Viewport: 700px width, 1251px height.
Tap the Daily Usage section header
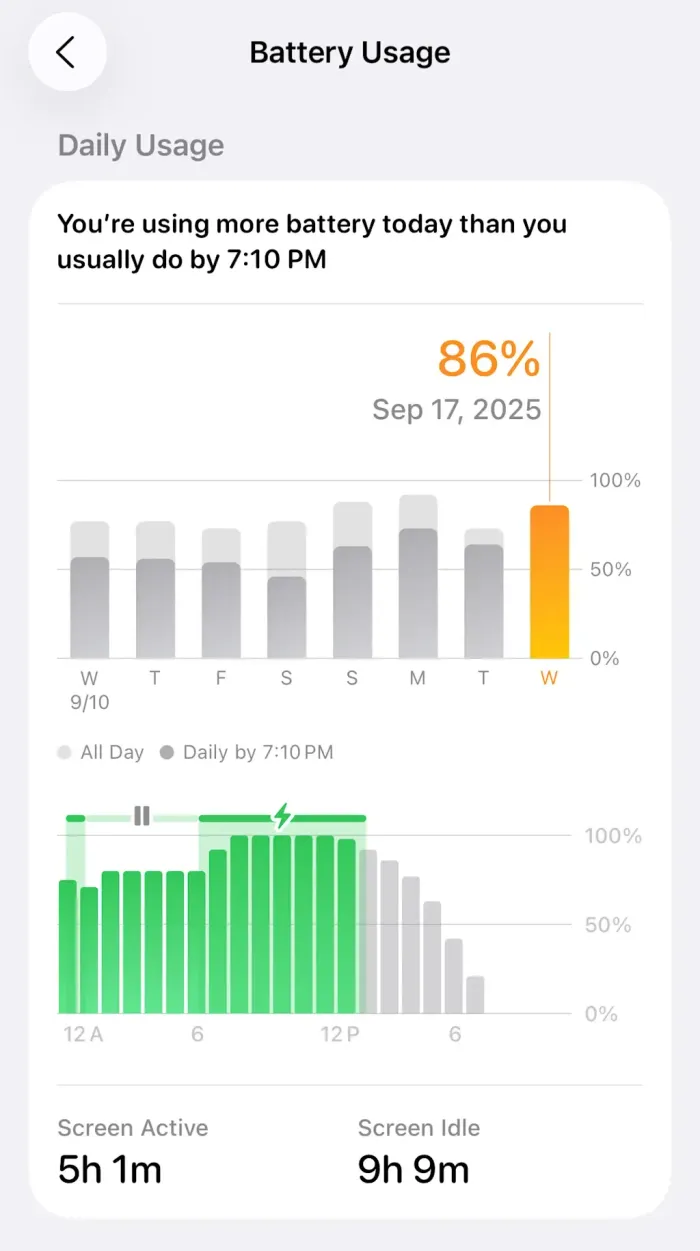point(141,145)
